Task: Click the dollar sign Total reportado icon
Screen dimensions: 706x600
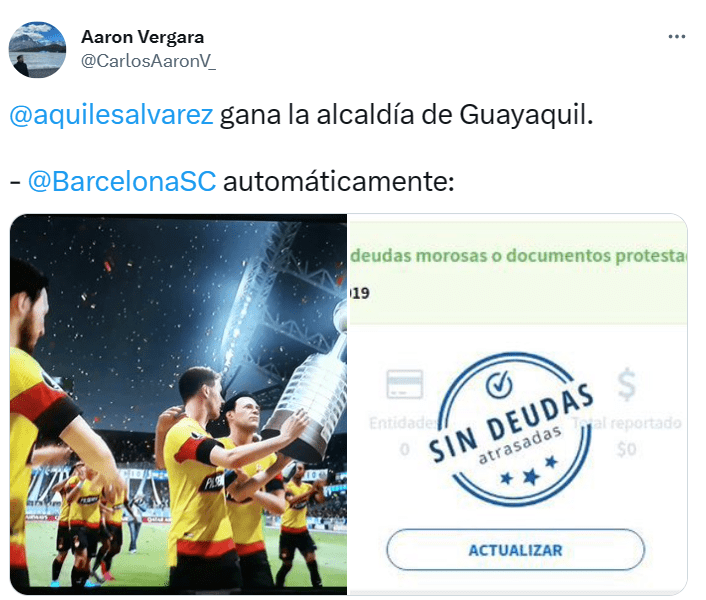Action: (626, 384)
